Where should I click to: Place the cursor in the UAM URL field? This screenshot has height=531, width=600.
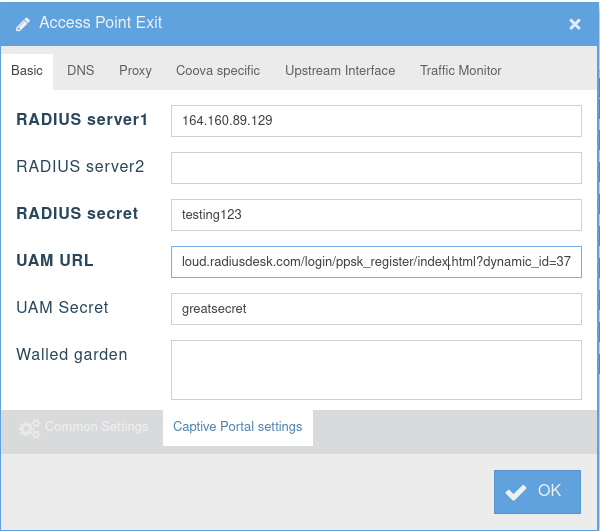[376, 262]
